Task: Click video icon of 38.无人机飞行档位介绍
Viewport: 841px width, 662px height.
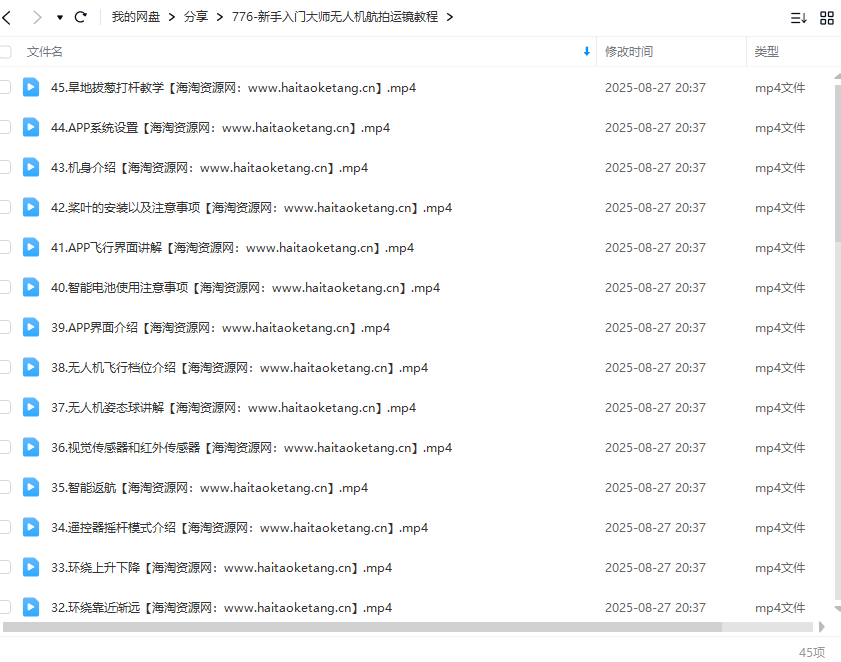Action: click(31, 367)
